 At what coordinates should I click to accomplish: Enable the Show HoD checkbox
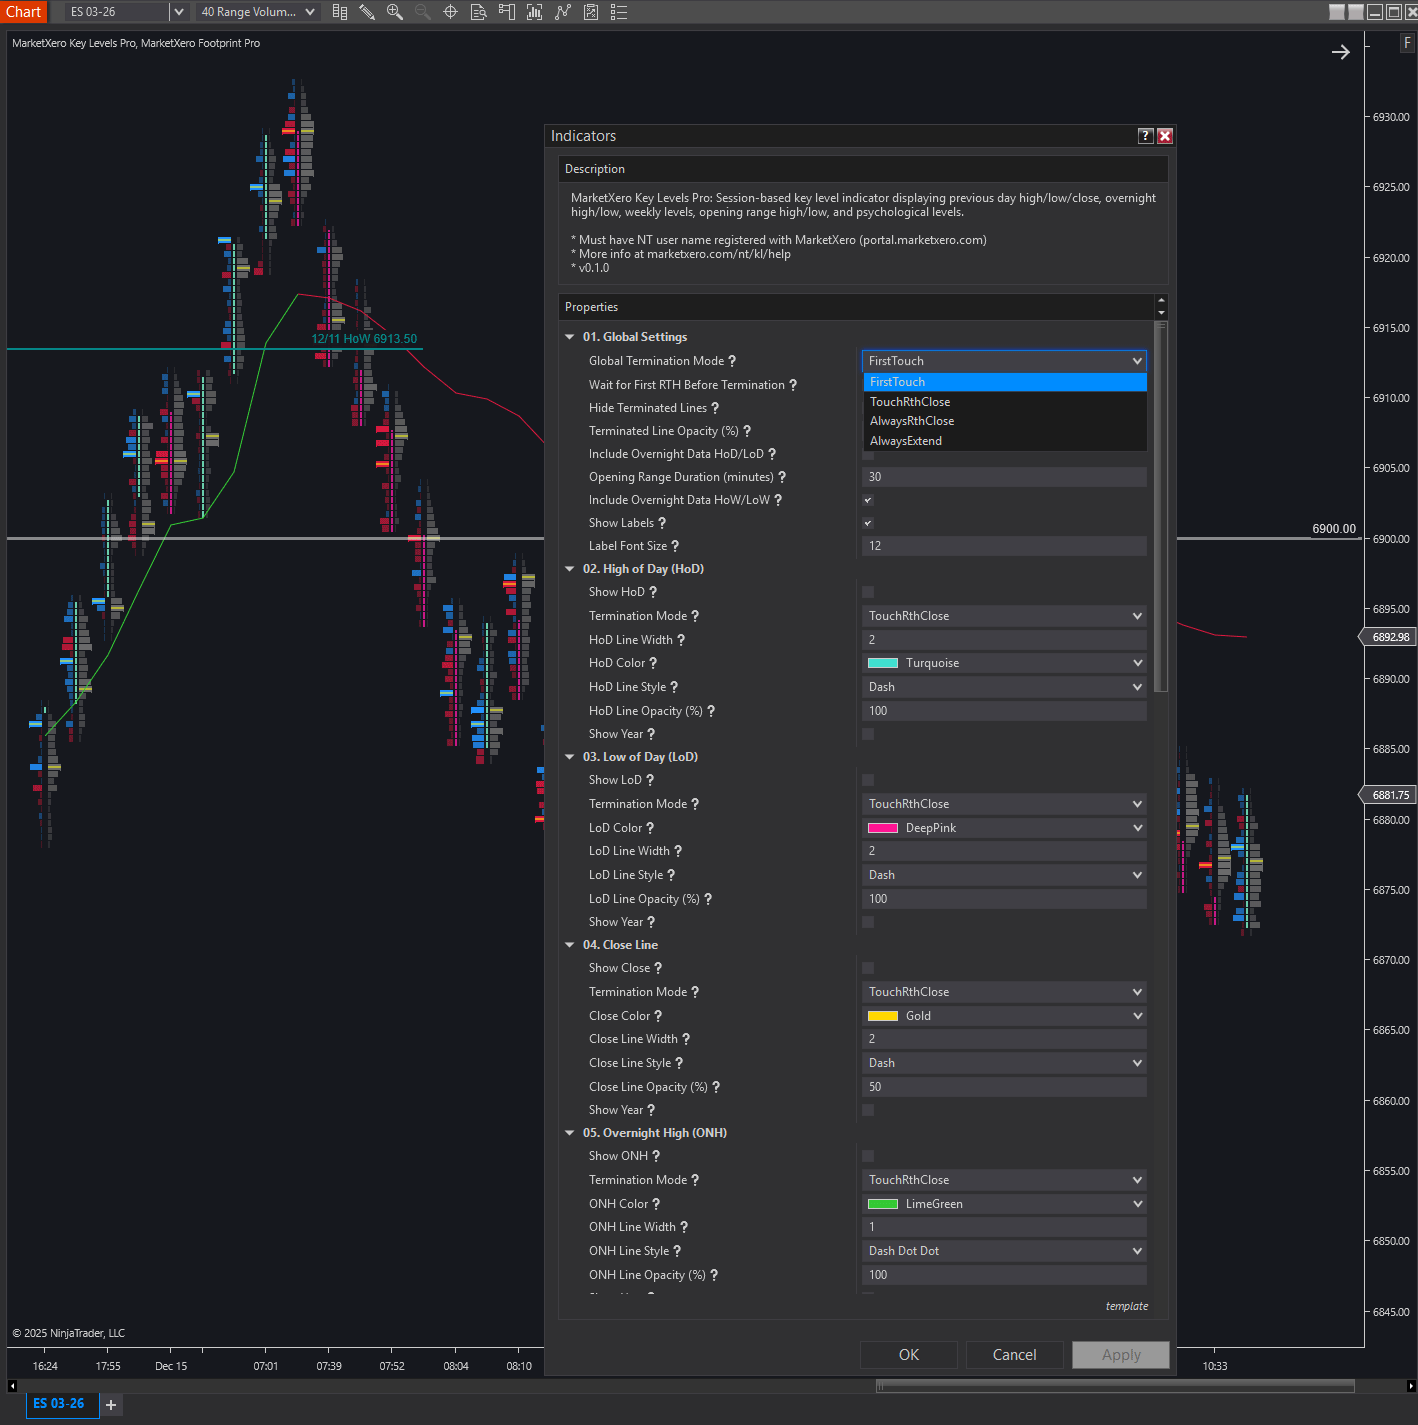click(868, 592)
